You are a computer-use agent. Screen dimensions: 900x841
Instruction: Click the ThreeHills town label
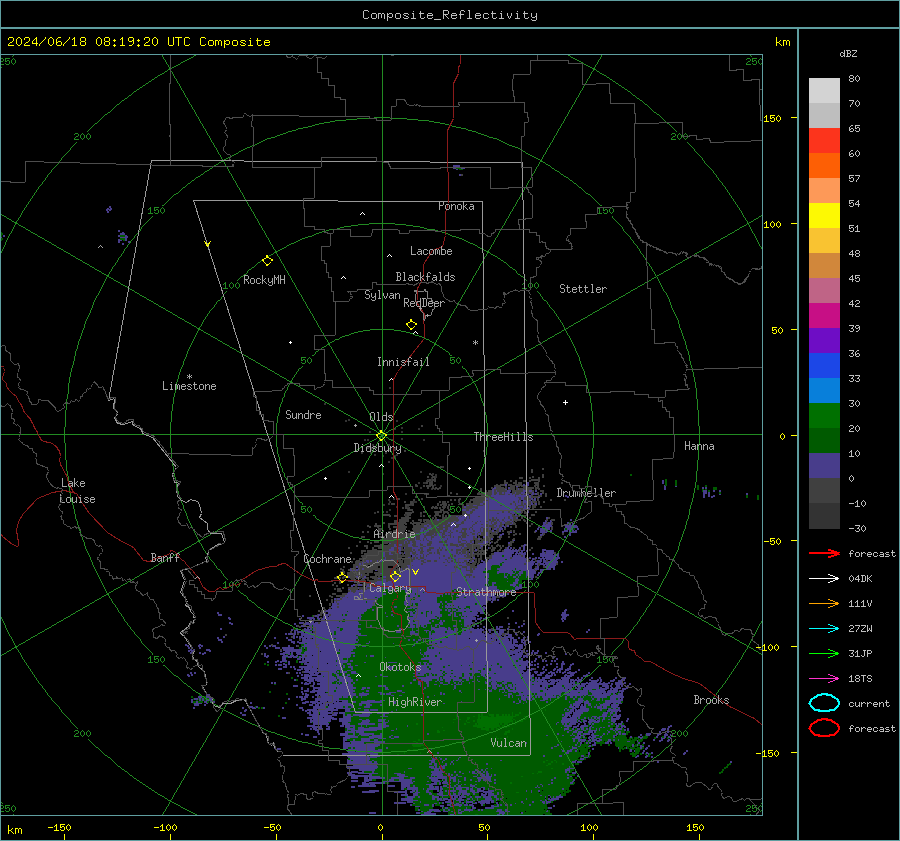click(503, 437)
